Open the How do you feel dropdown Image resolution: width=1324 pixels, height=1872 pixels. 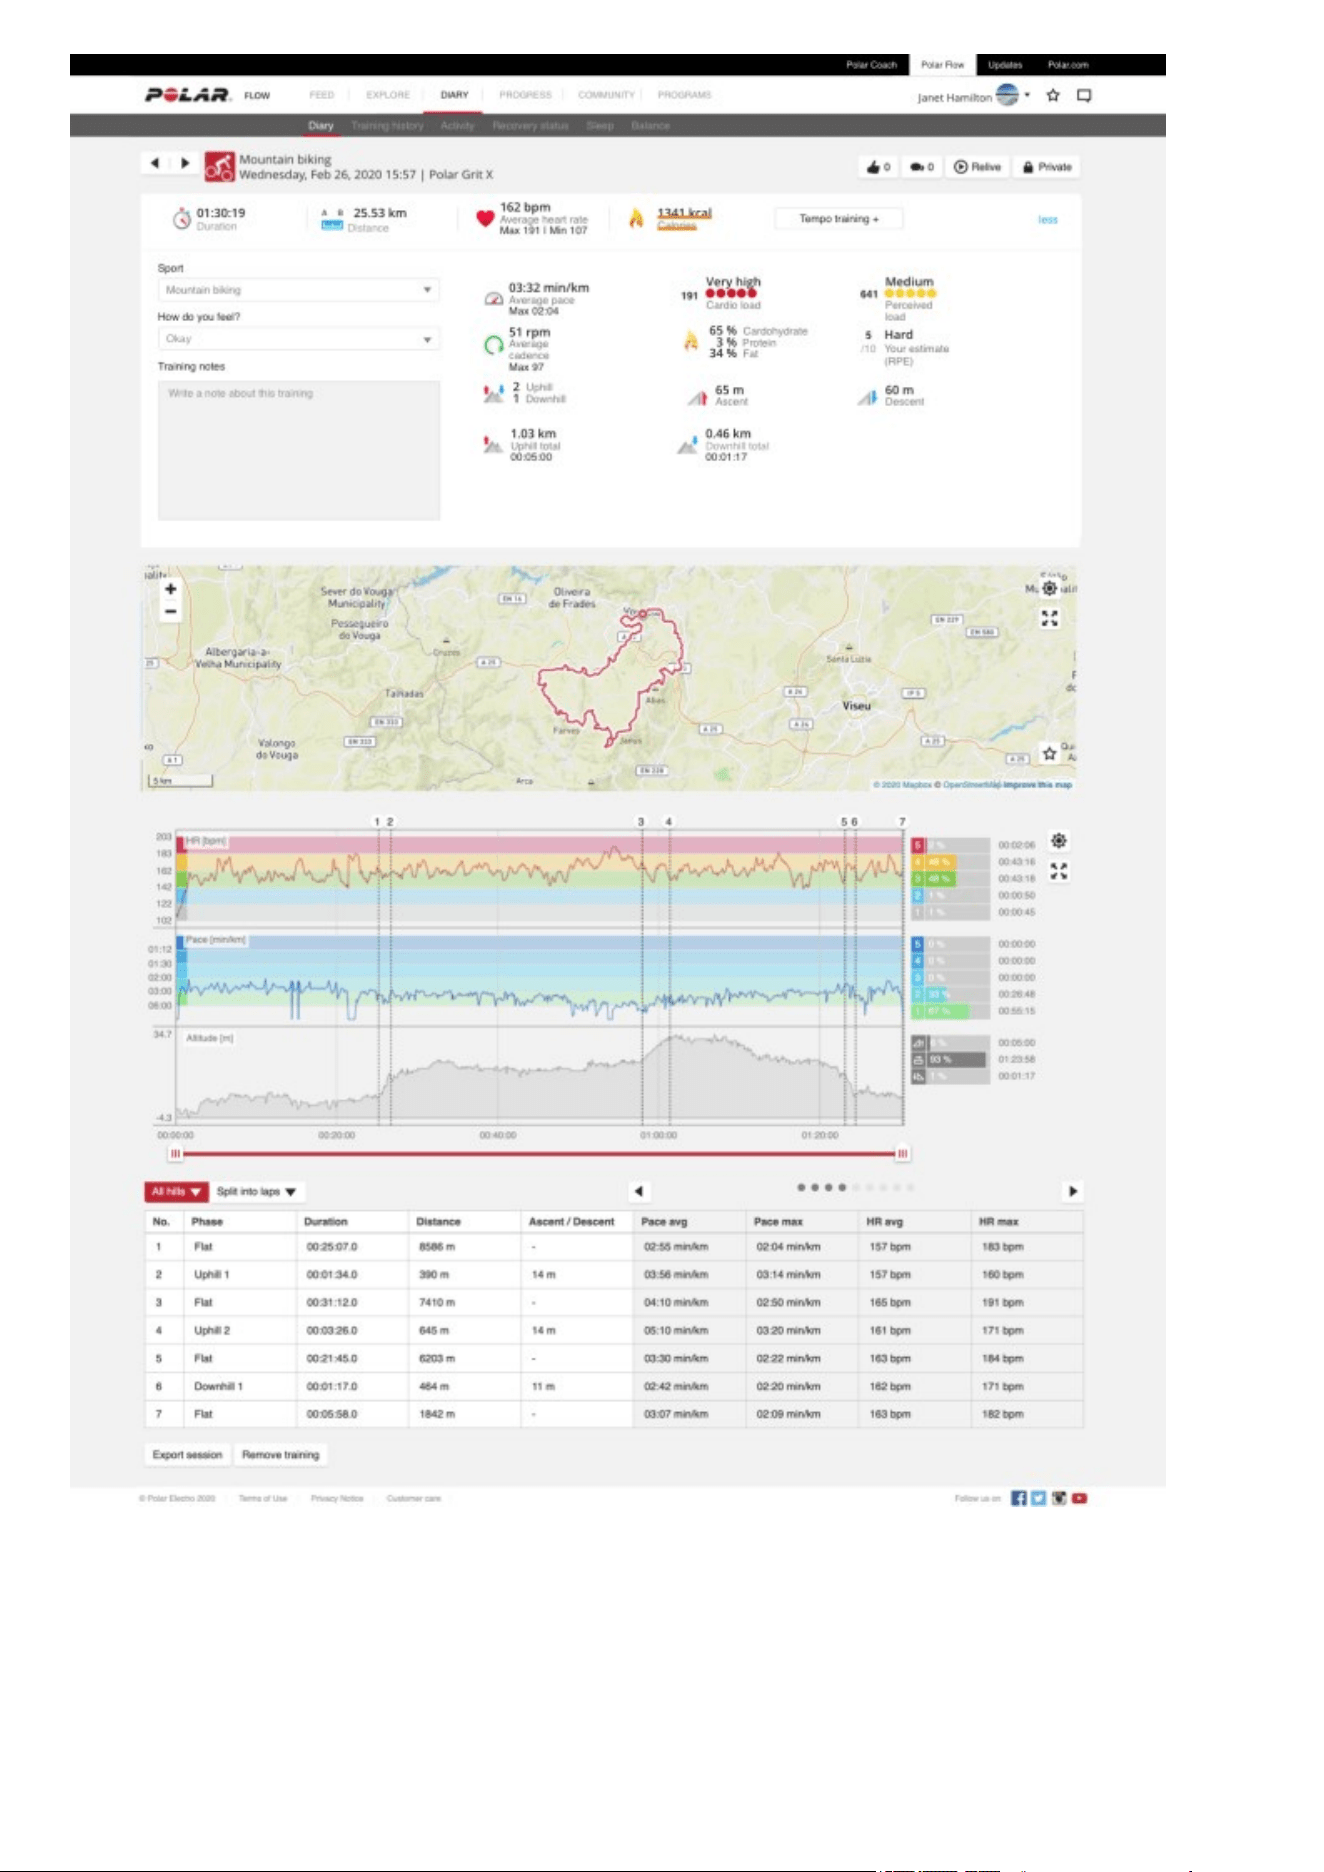(x=299, y=339)
